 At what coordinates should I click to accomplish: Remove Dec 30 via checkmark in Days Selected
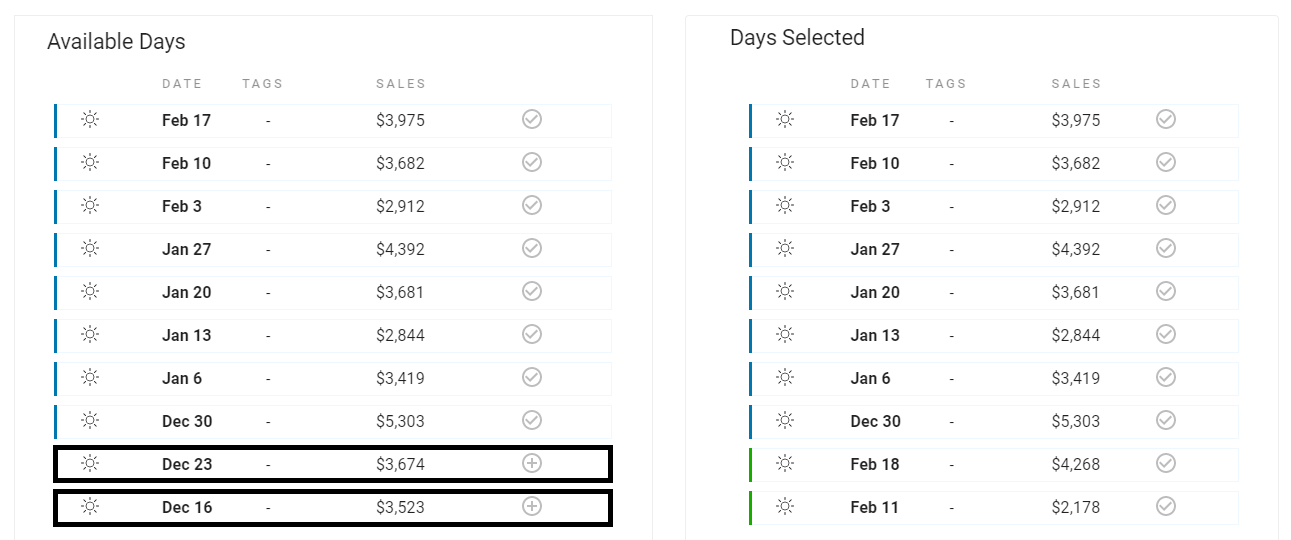1166,420
